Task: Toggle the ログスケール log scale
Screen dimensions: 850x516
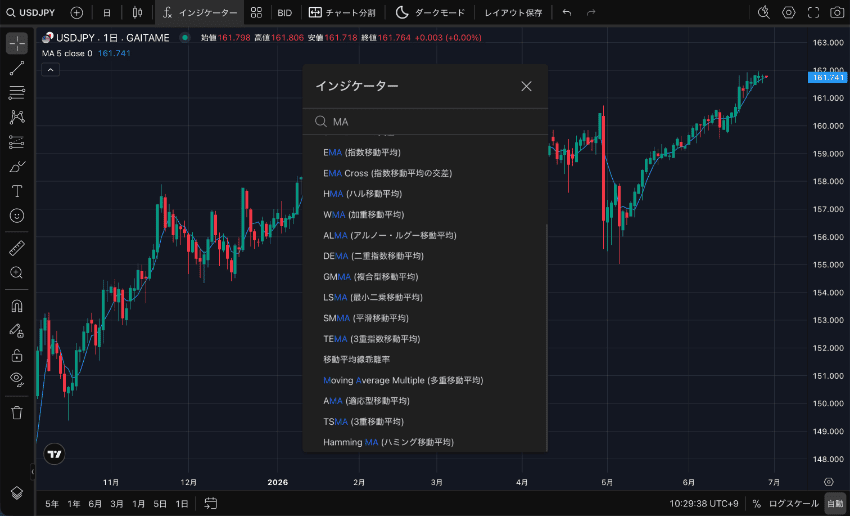Action: click(794, 504)
